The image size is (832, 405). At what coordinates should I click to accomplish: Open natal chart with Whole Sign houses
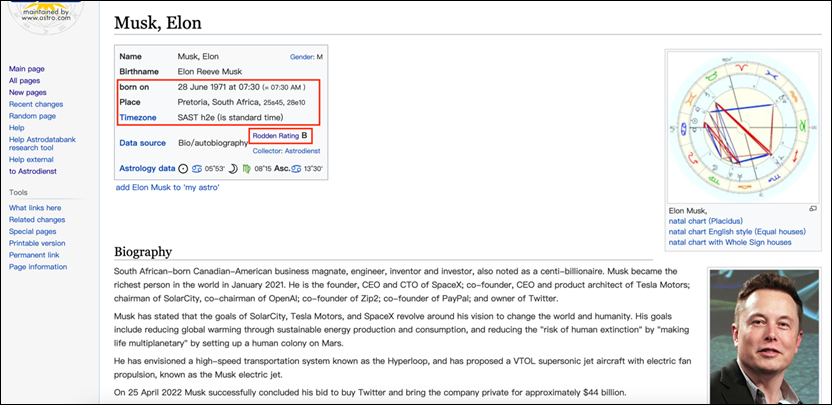730,242
